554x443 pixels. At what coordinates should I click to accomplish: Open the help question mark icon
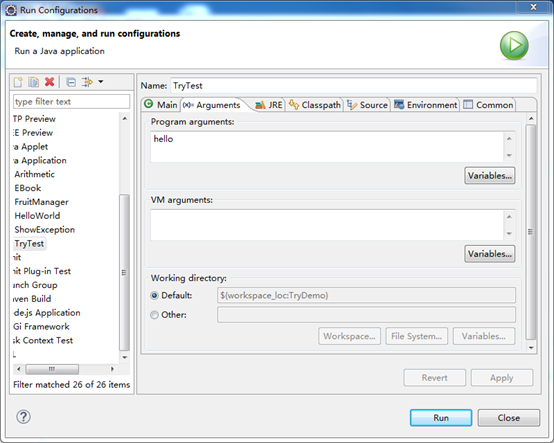click(x=23, y=417)
